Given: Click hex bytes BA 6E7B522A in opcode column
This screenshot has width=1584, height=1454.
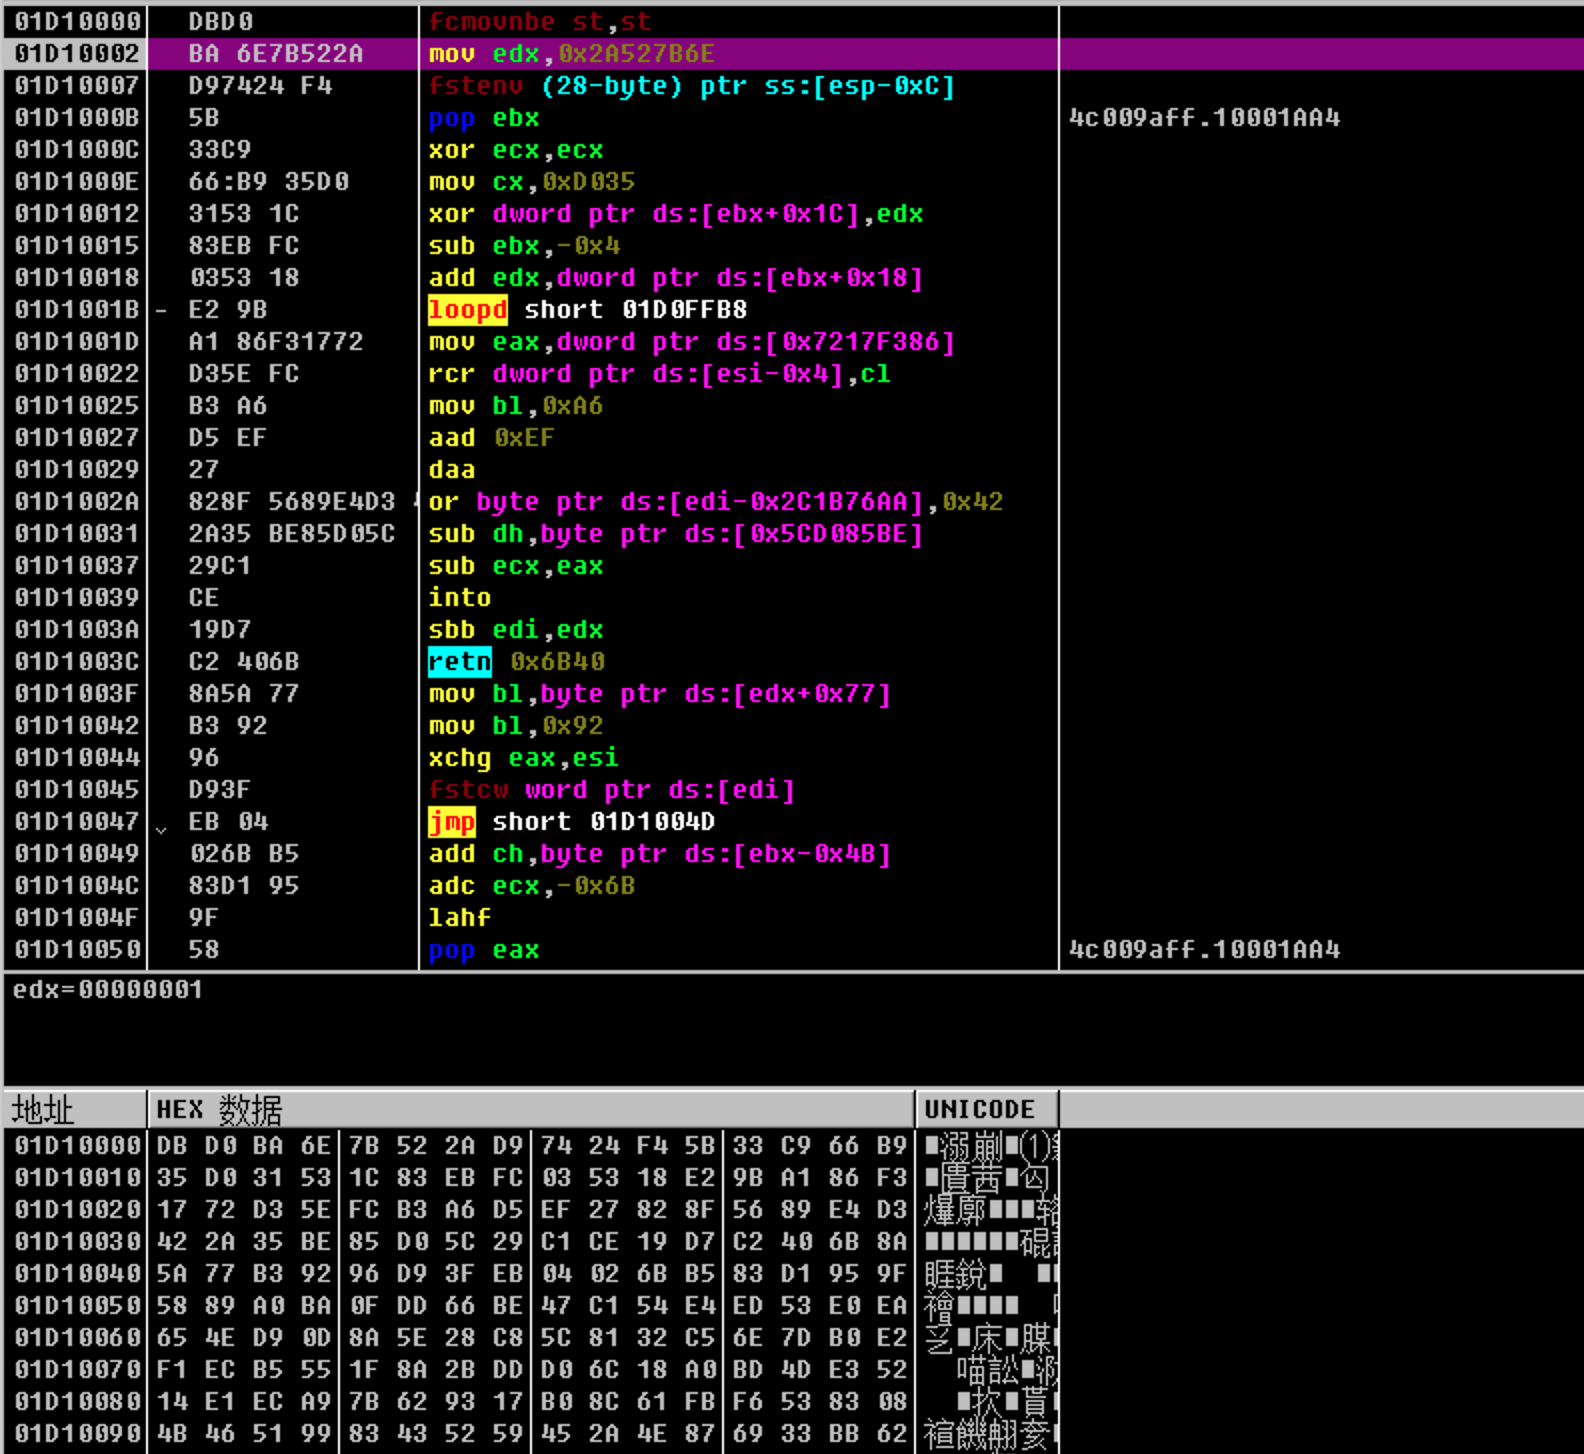Looking at the screenshot, I should [x=276, y=54].
